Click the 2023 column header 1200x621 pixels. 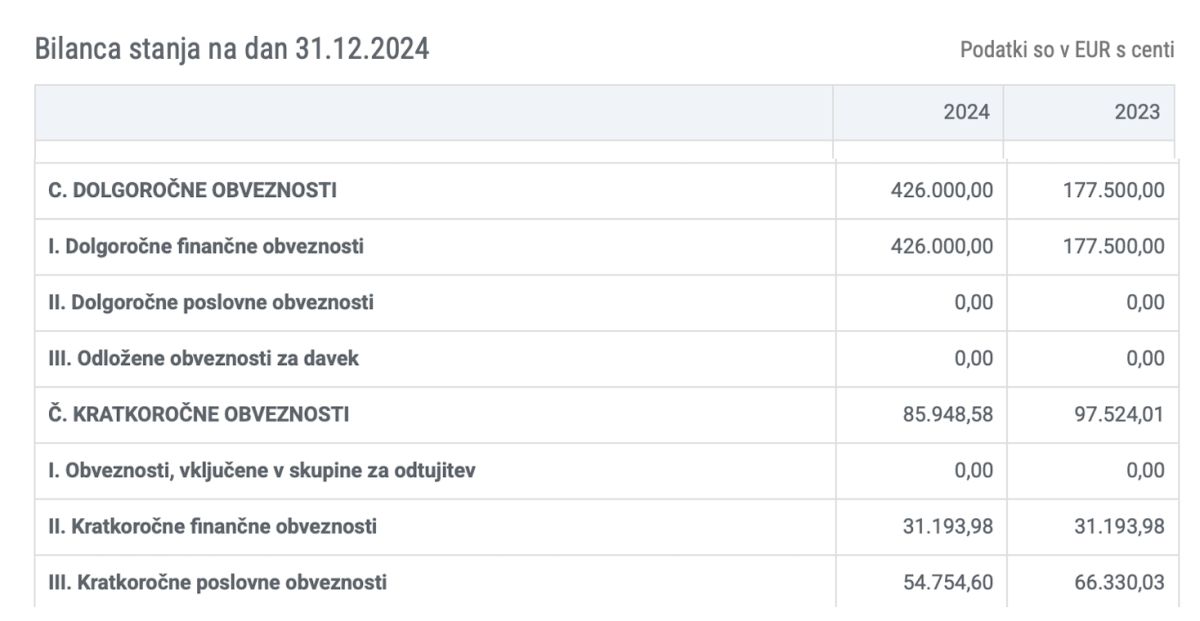coord(1137,112)
